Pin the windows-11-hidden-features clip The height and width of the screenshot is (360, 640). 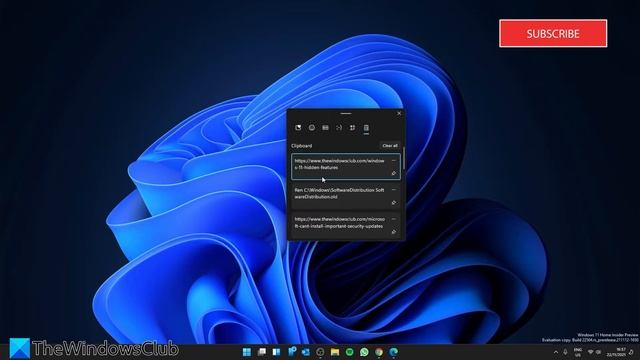point(394,173)
